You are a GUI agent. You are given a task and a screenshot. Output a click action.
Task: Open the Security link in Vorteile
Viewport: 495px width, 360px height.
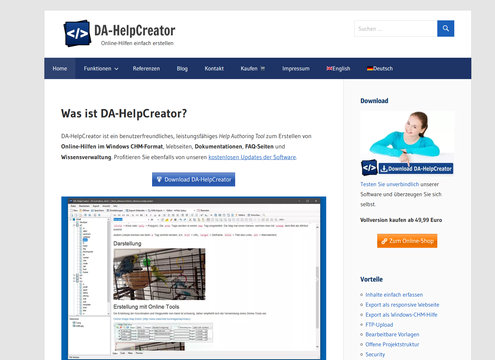(x=375, y=354)
